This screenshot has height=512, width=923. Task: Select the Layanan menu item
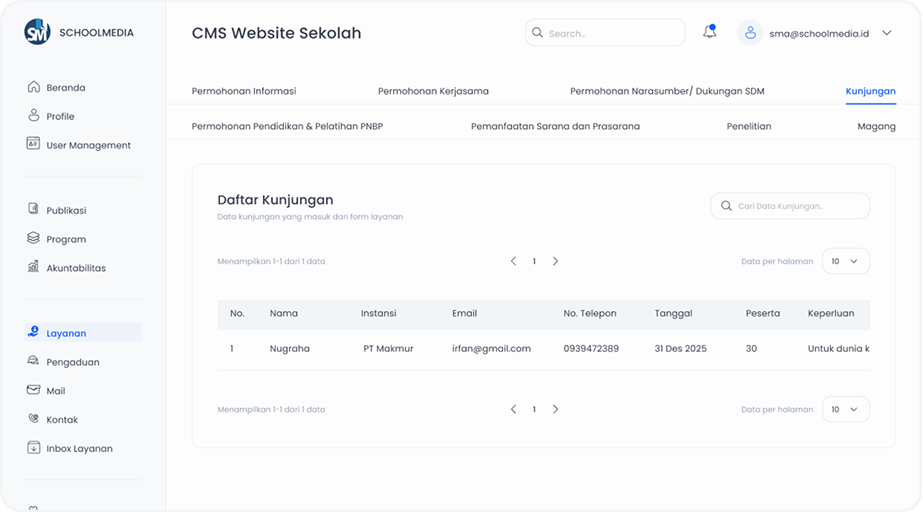coord(83,333)
